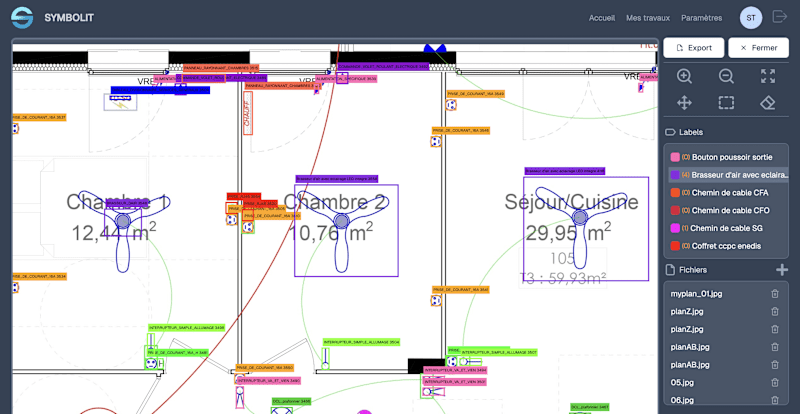Click the INTERRUPTEUR_SIMPLE_ALLUMAGE 3498 green tag
800x414 pixels.
click(x=187, y=327)
